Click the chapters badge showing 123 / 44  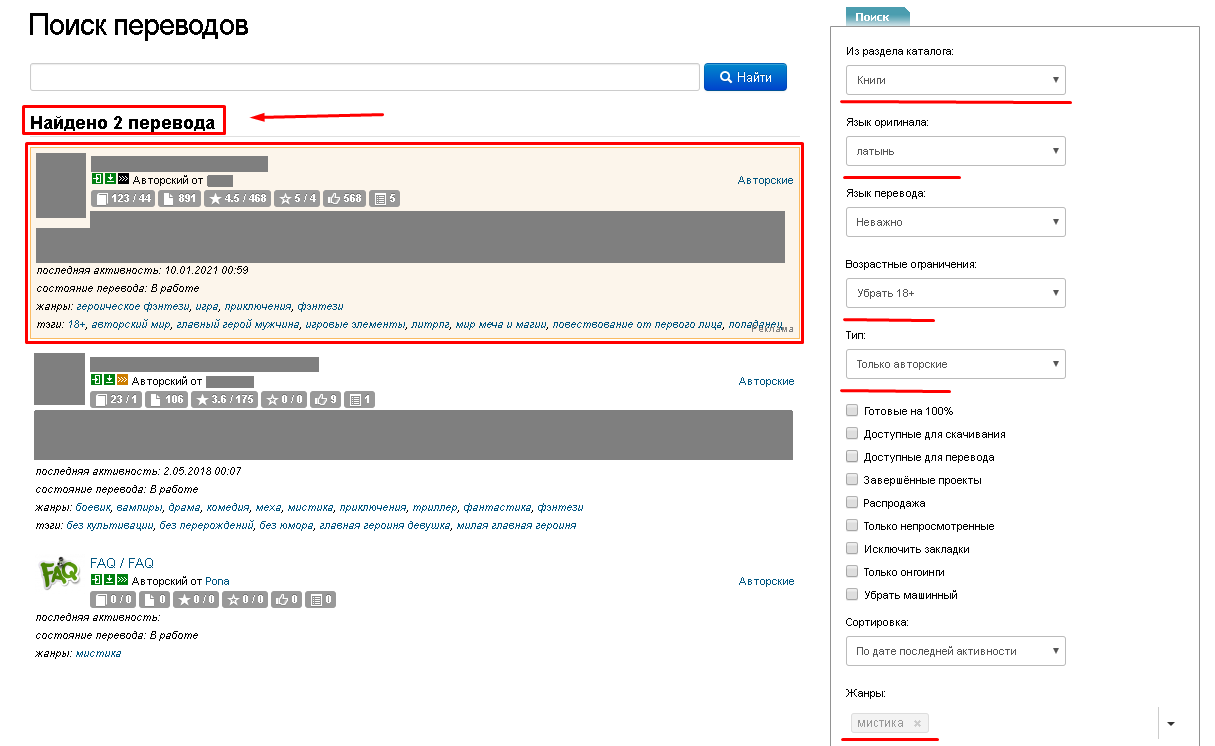coord(123,199)
